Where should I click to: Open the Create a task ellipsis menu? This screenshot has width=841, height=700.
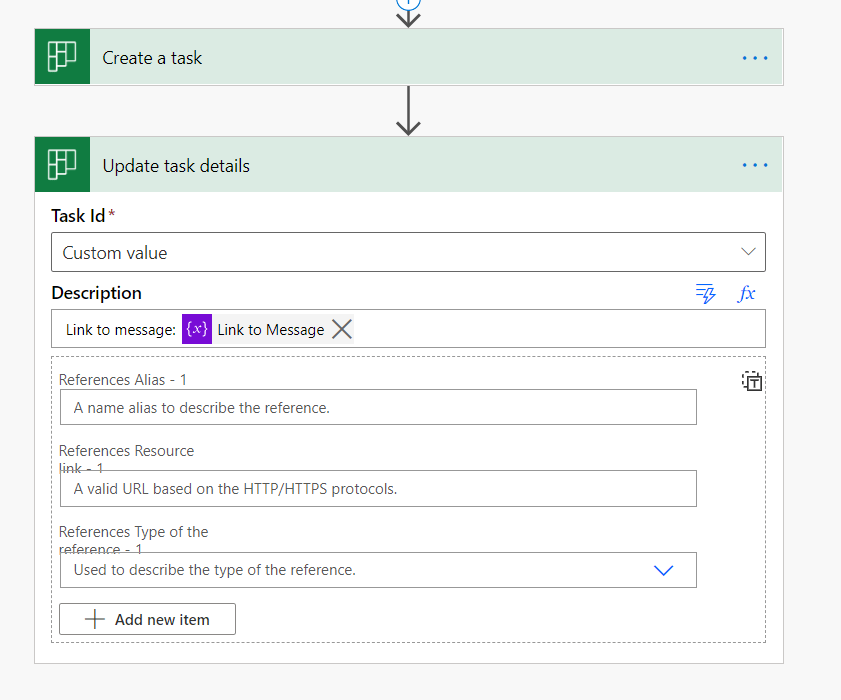[x=755, y=58]
